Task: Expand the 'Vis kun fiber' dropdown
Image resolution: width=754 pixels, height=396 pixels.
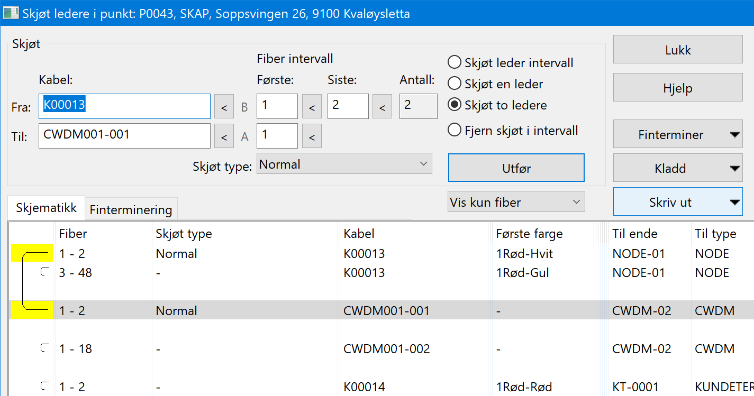Action: click(516, 202)
